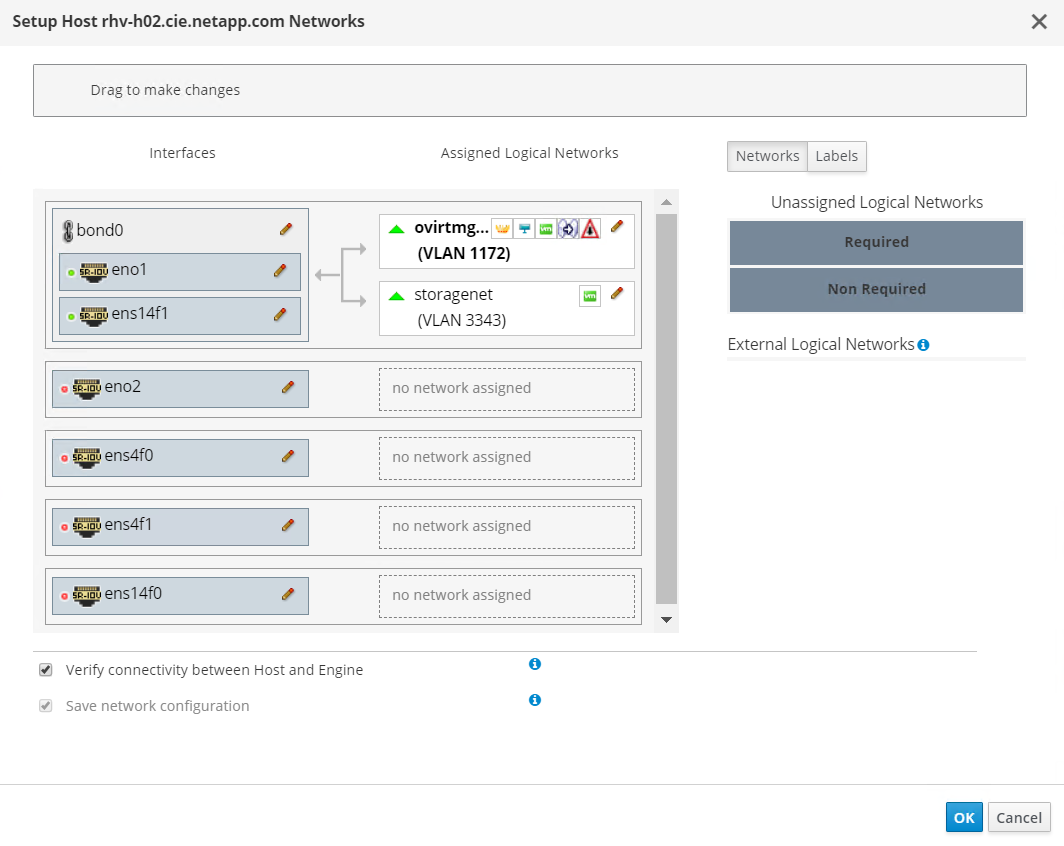Click the empty network slot beside eno2
The height and width of the screenshot is (846, 1064).
click(x=507, y=388)
